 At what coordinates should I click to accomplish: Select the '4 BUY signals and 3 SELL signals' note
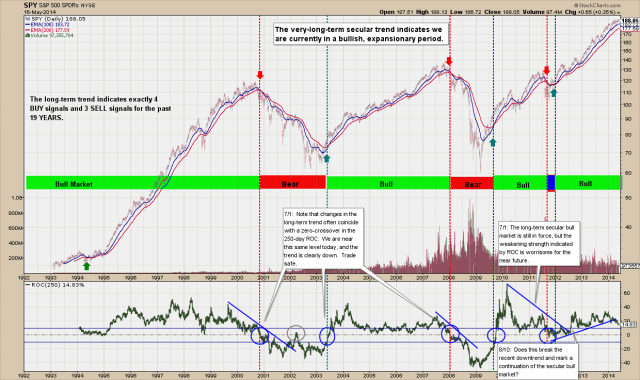[100, 108]
